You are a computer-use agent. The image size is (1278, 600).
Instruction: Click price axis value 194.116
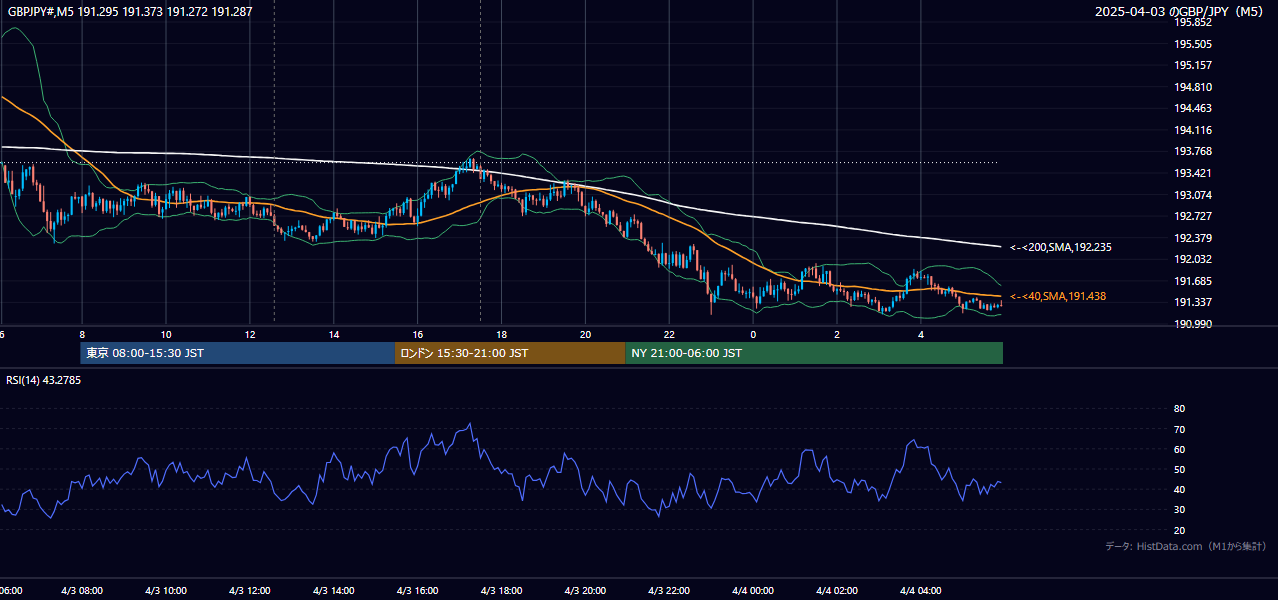pyautogui.click(x=1193, y=130)
